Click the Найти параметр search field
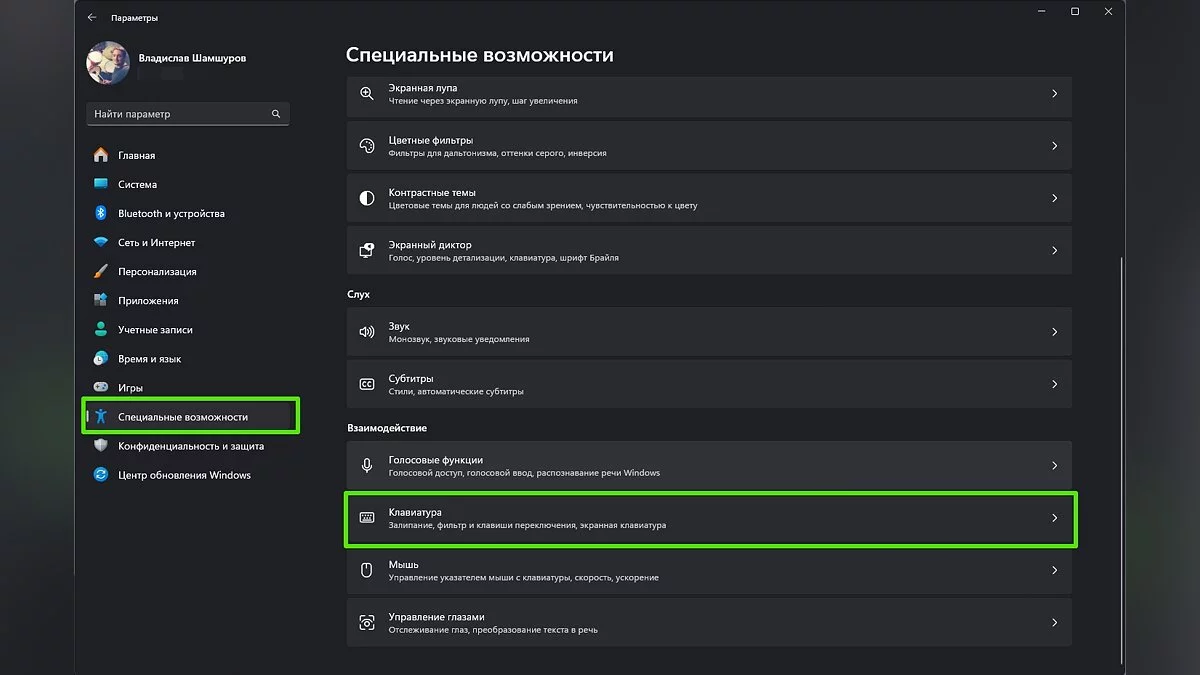The width and height of the screenshot is (1200, 675). click(x=178, y=114)
